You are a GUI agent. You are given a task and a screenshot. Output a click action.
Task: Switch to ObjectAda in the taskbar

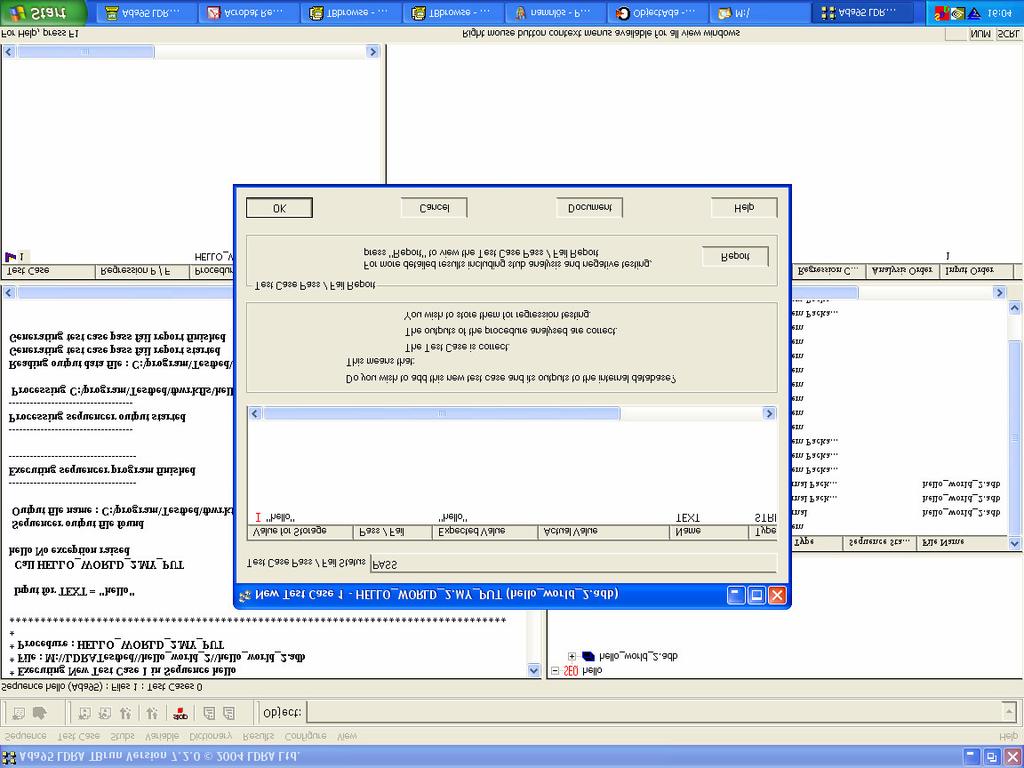tap(658, 12)
